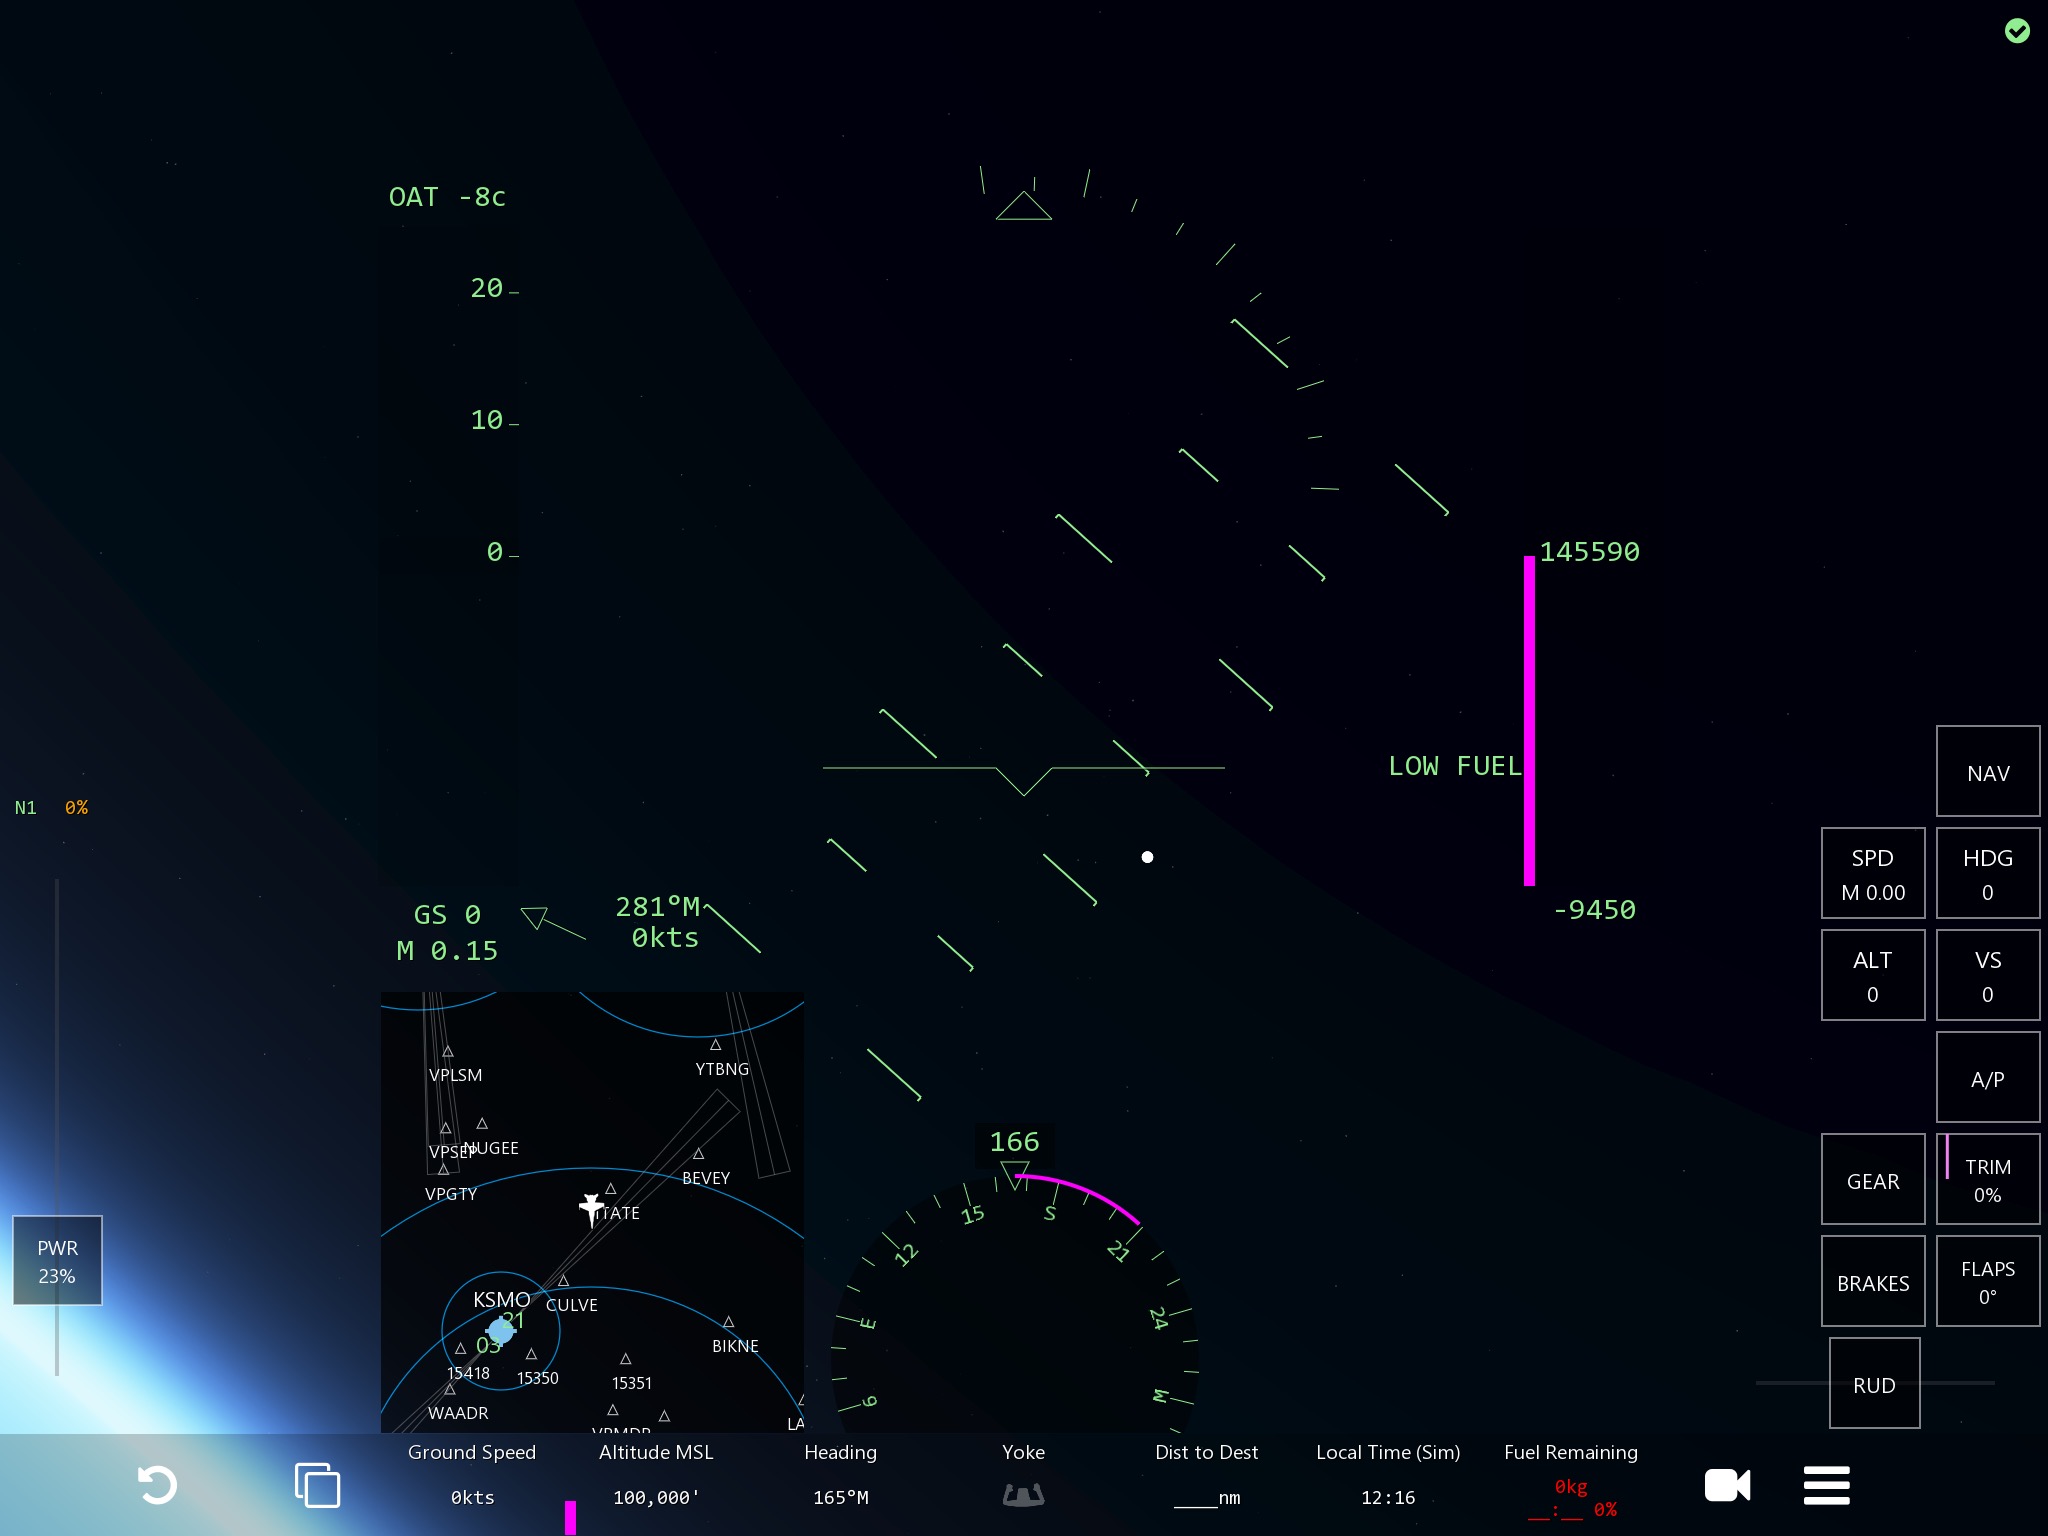The height and width of the screenshot is (1536, 2048).
Task: Open the NAV panel
Action: [1987, 772]
